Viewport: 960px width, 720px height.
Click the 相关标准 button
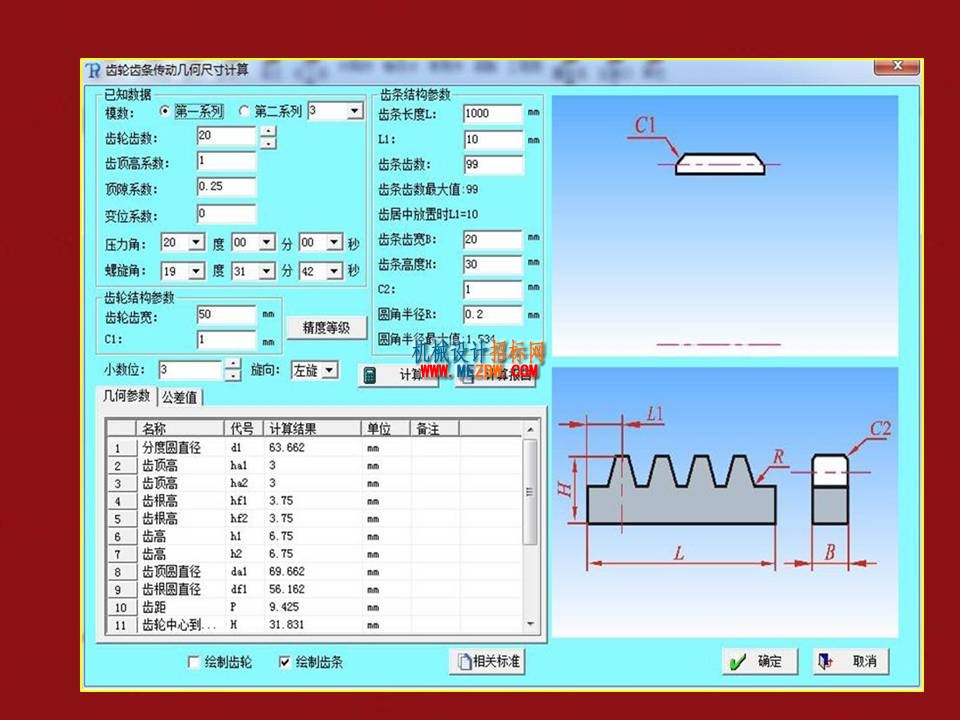(x=487, y=661)
